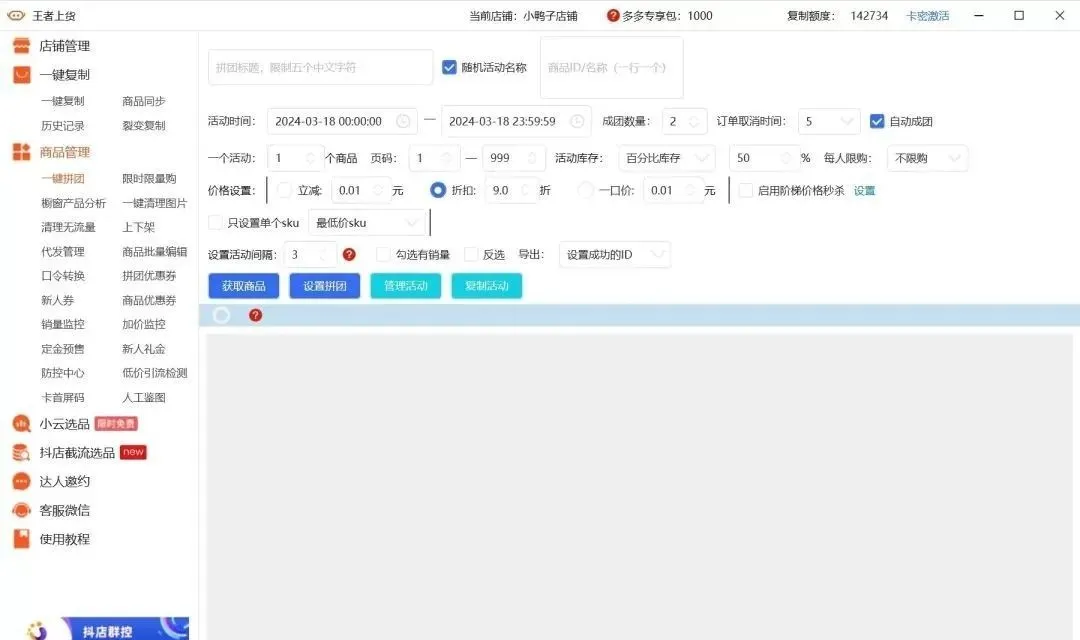The height and width of the screenshot is (640, 1080).
Task: Select 拼团优惠券 in the sidebar
Action: tap(149, 276)
